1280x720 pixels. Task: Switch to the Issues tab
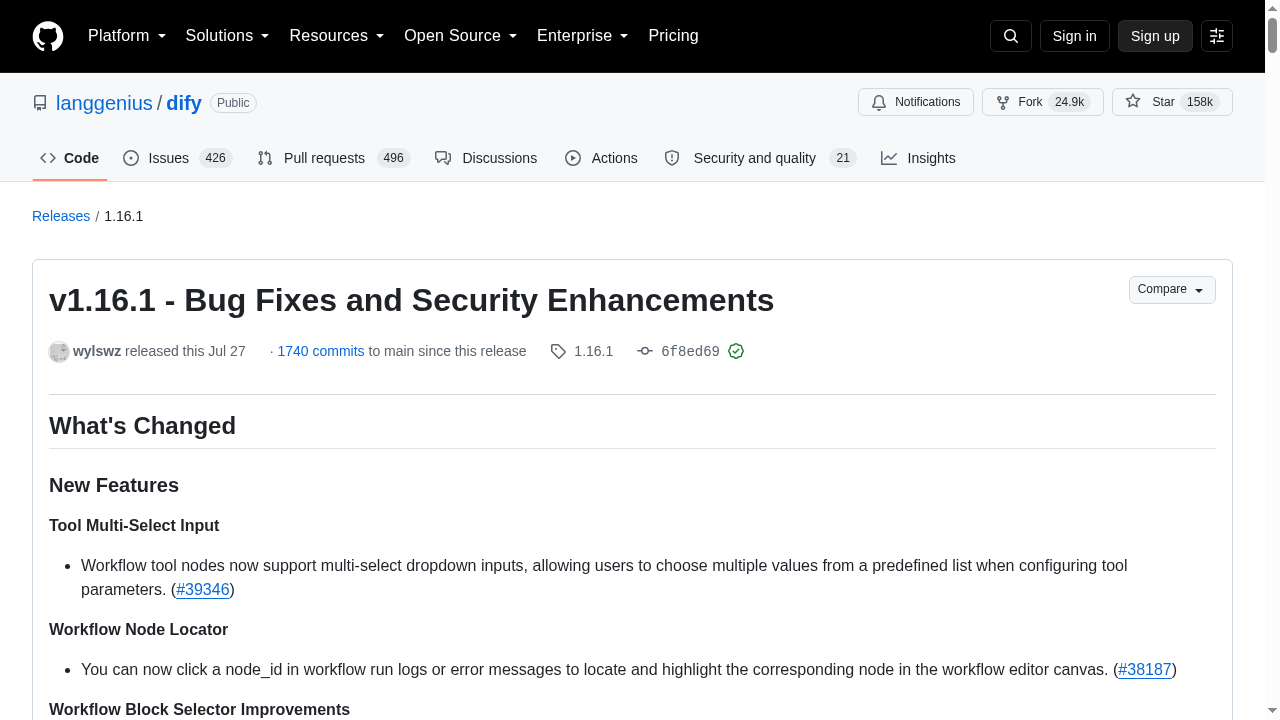[x=177, y=158]
